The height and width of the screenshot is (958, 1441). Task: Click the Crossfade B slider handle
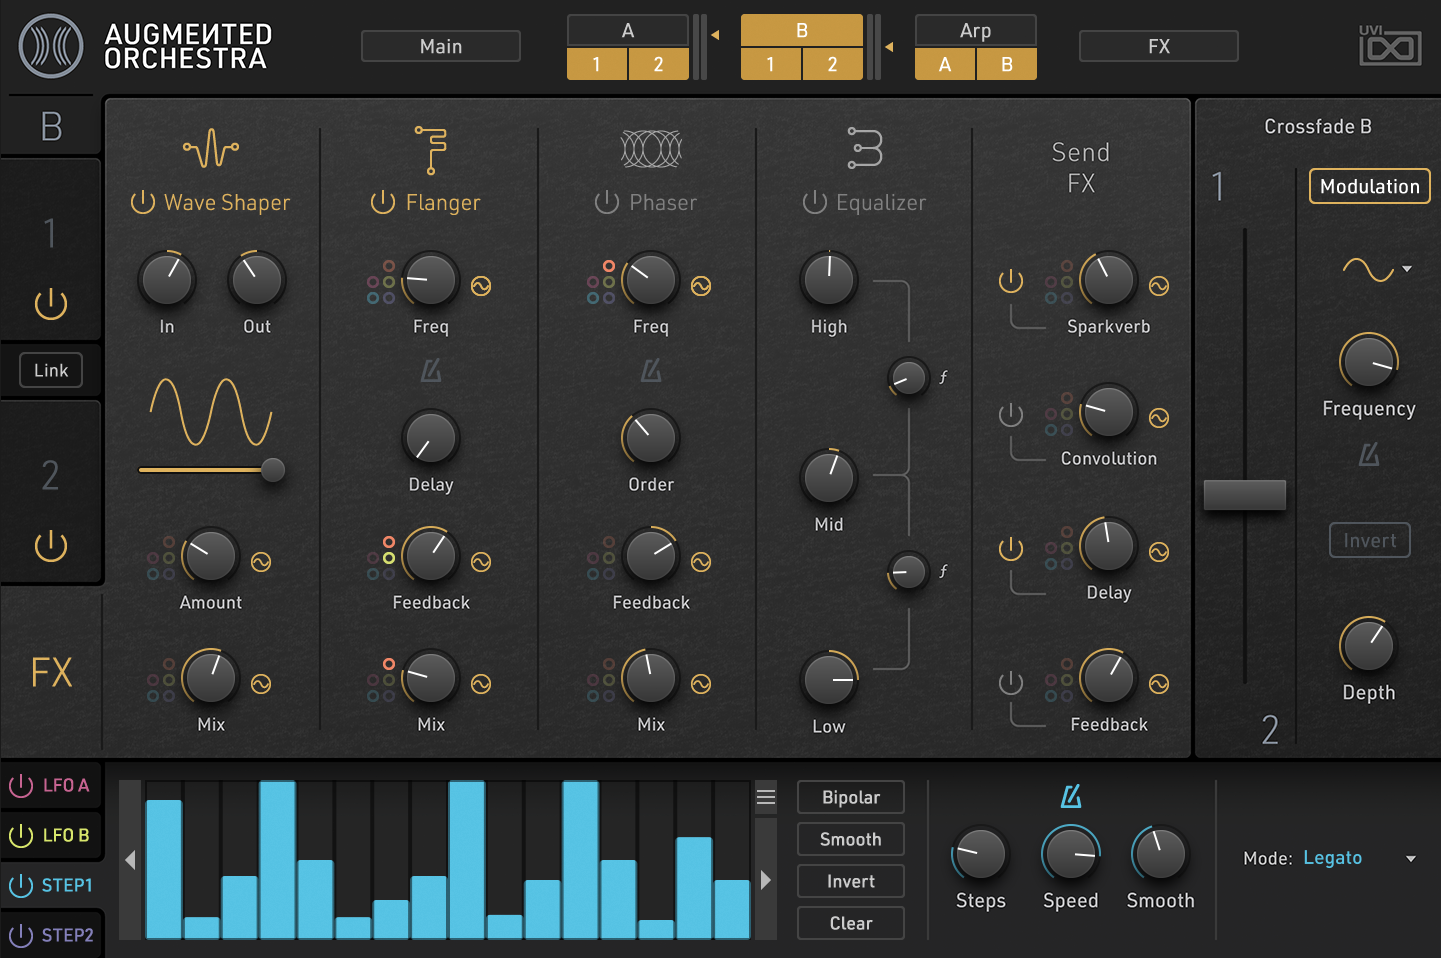tap(1244, 495)
